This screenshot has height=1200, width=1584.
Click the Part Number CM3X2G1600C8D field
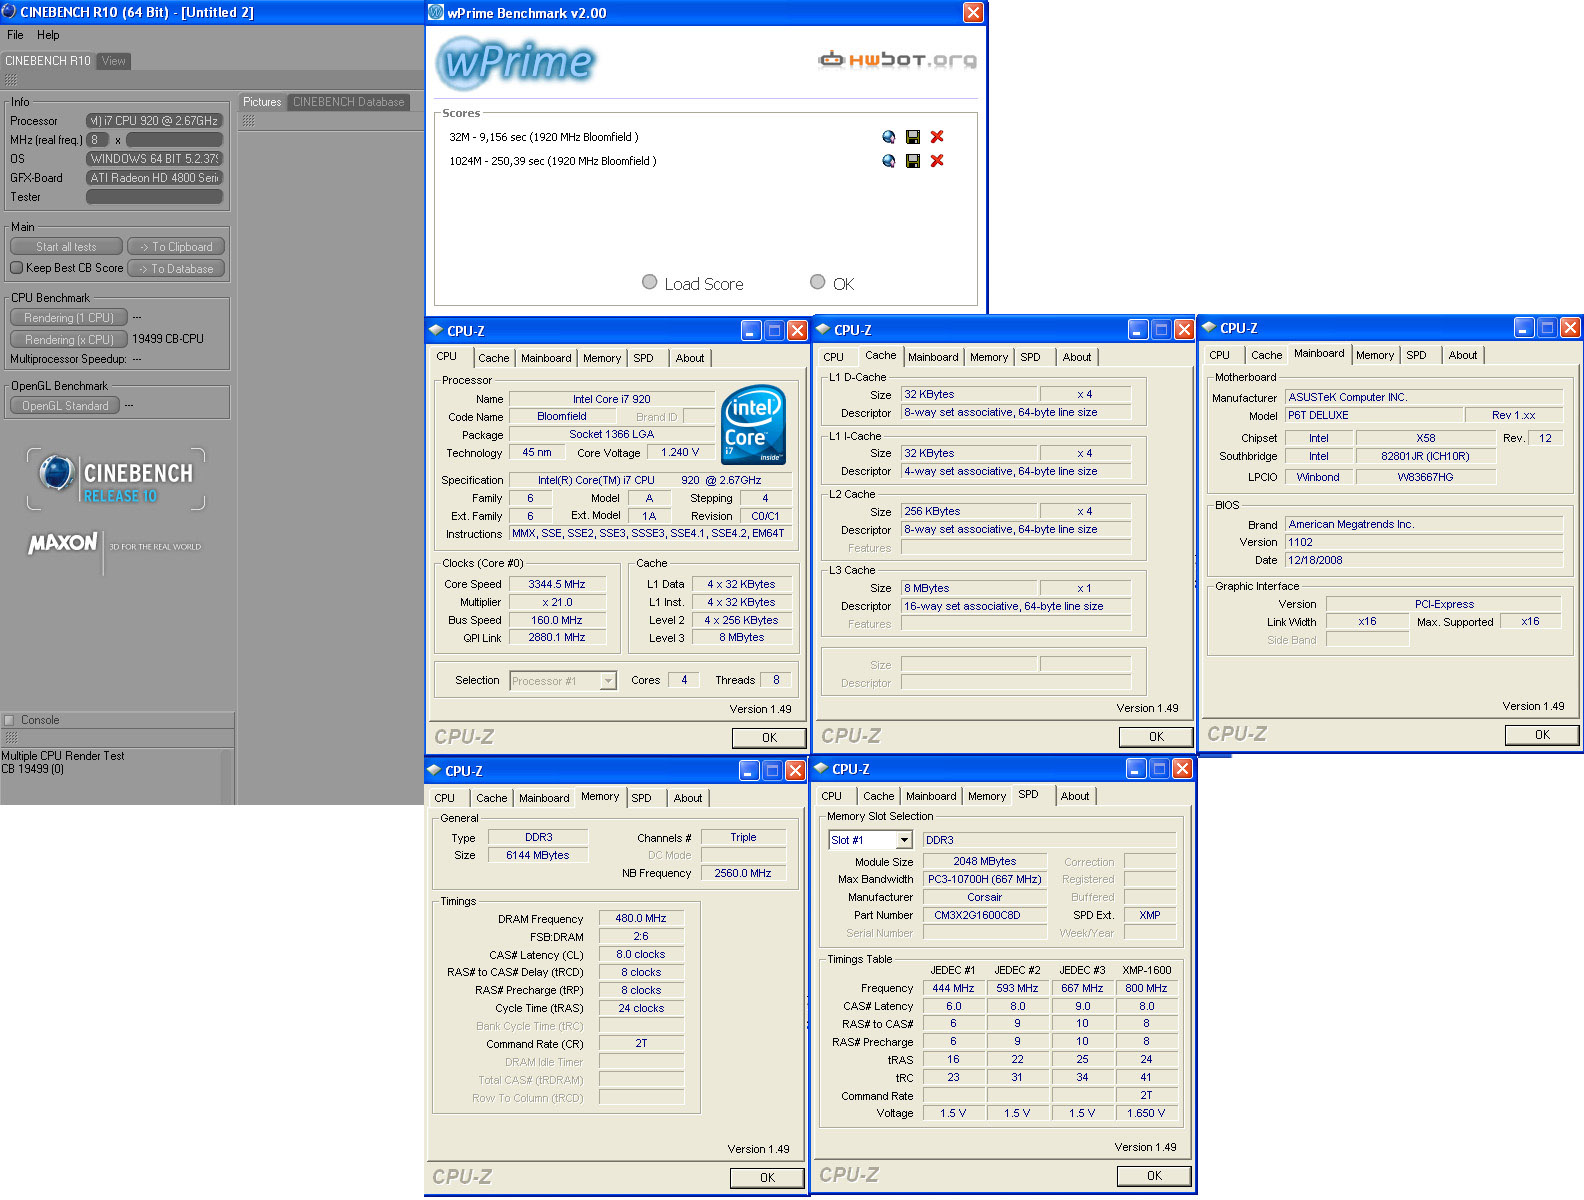pyautogui.click(x=984, y=915)
